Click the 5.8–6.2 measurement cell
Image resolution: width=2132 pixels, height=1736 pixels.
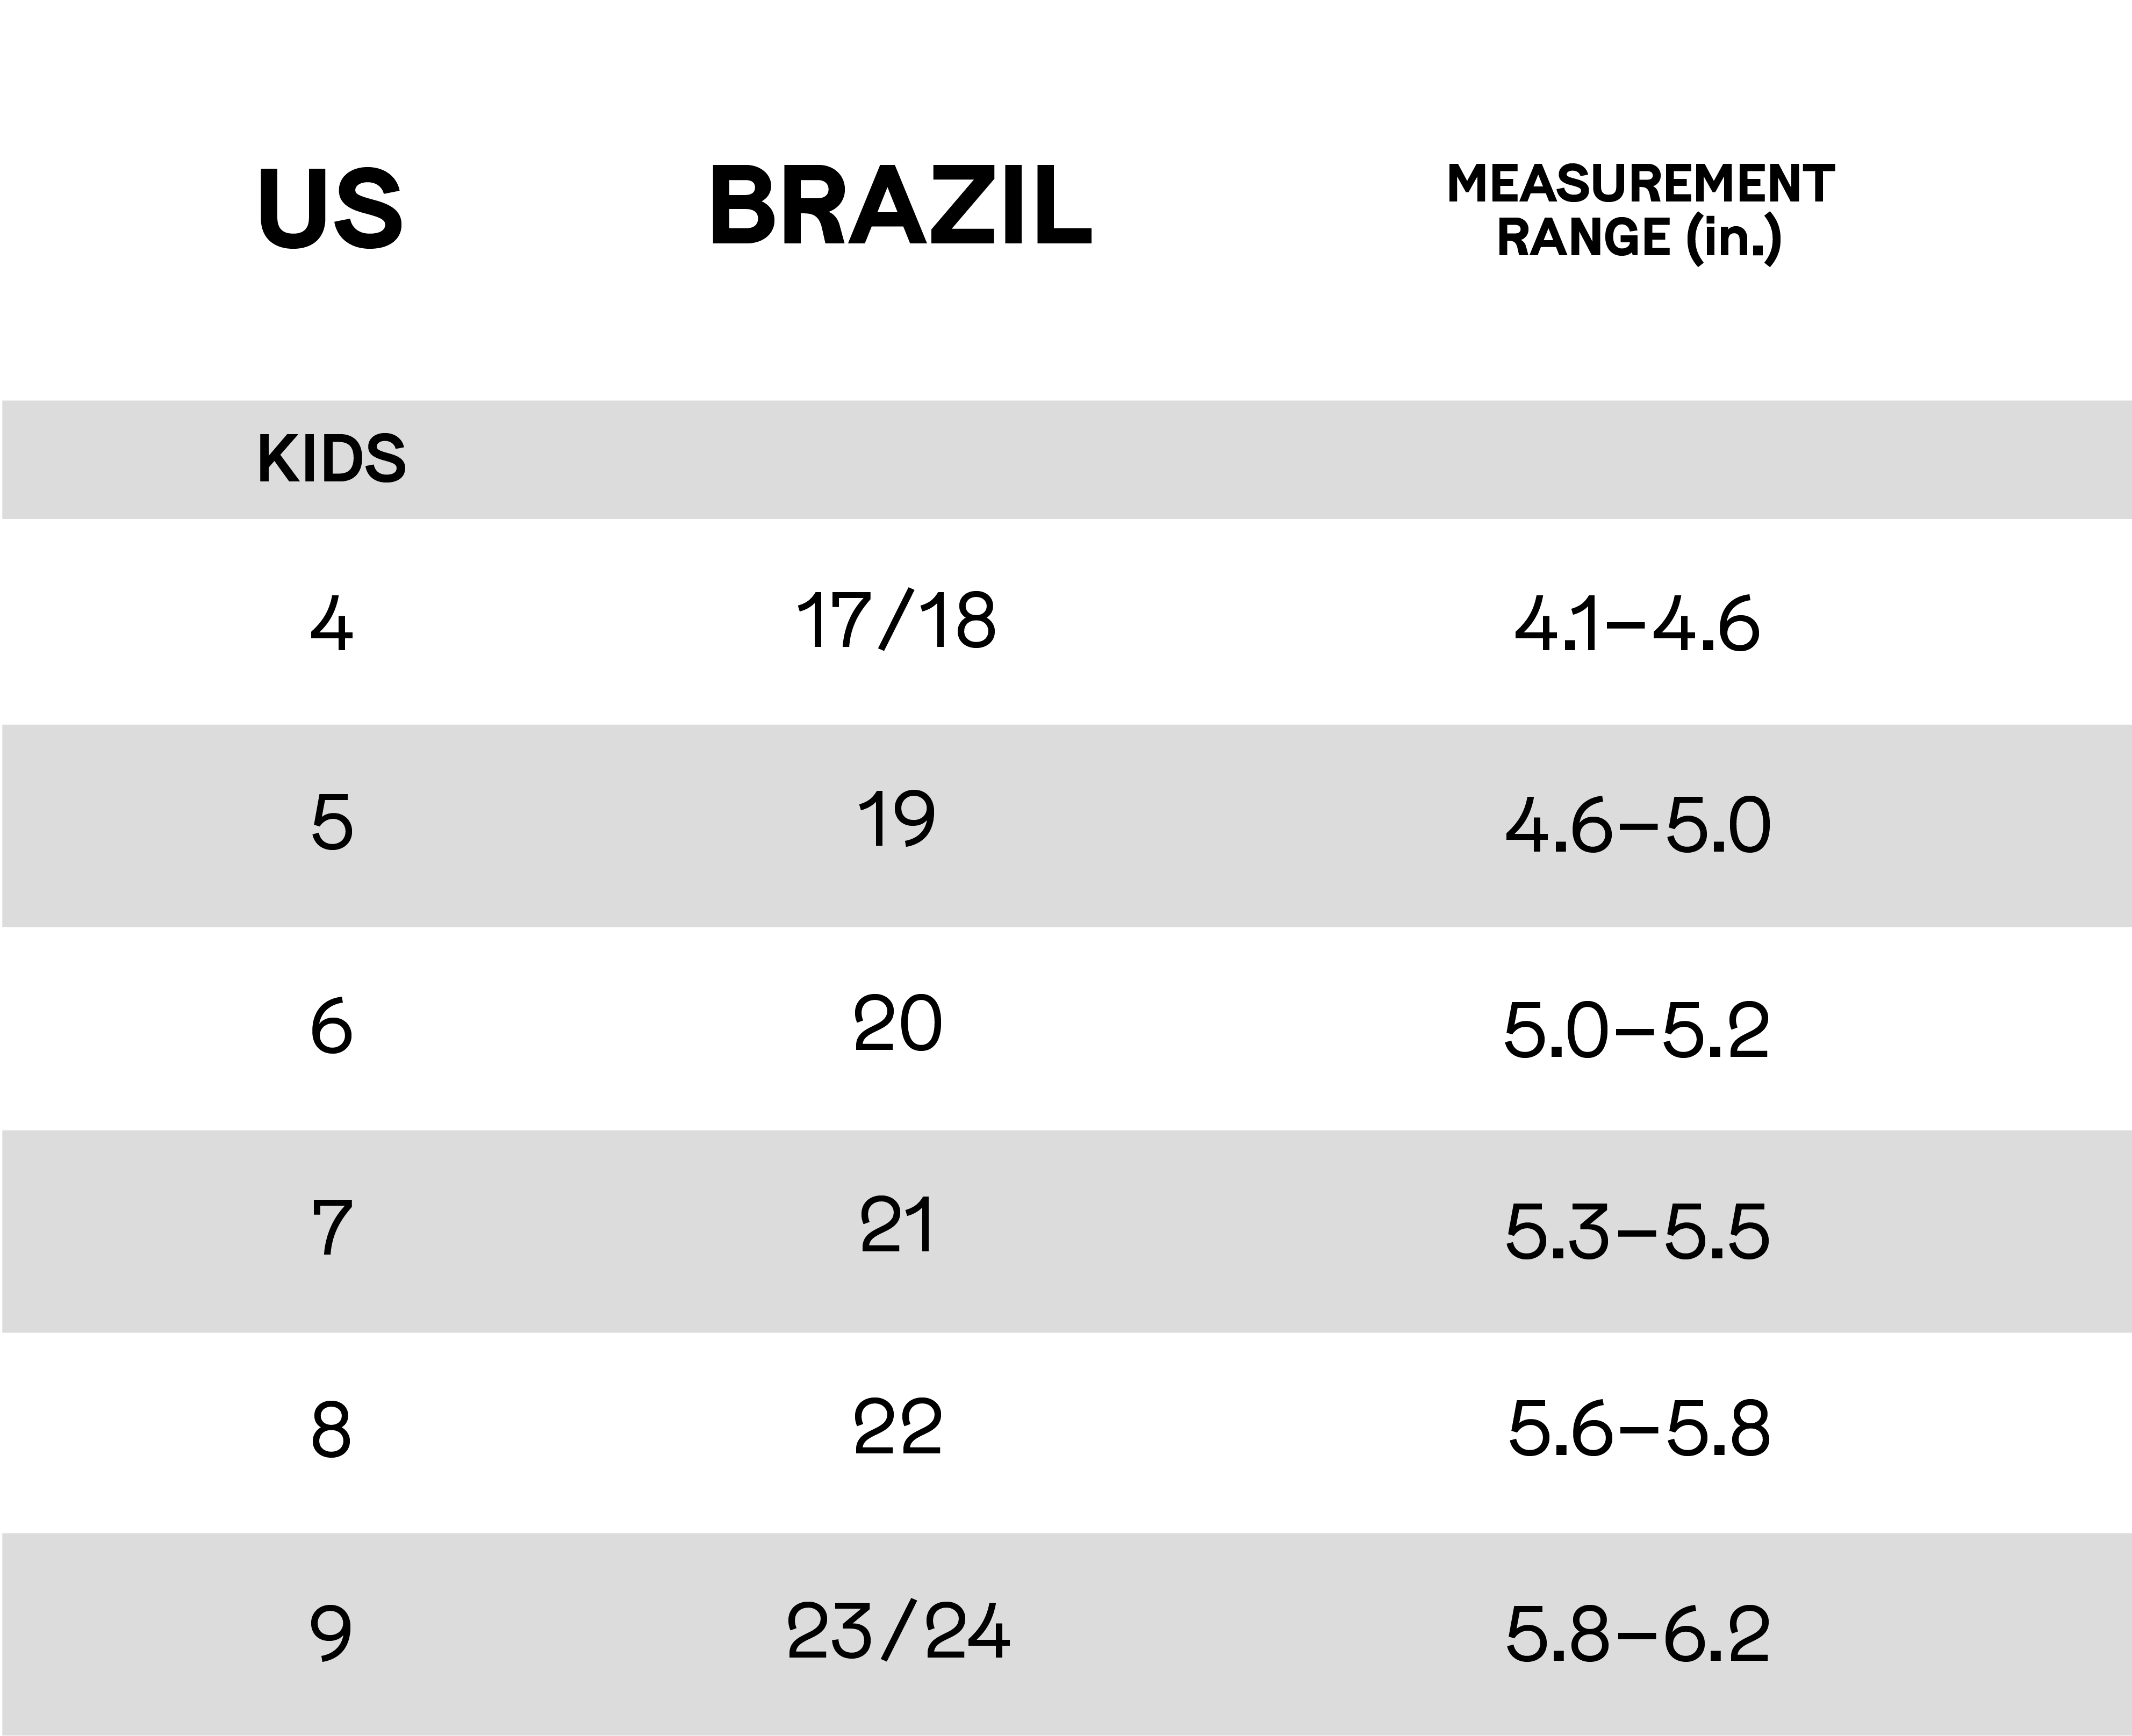click(1637, 1635)
